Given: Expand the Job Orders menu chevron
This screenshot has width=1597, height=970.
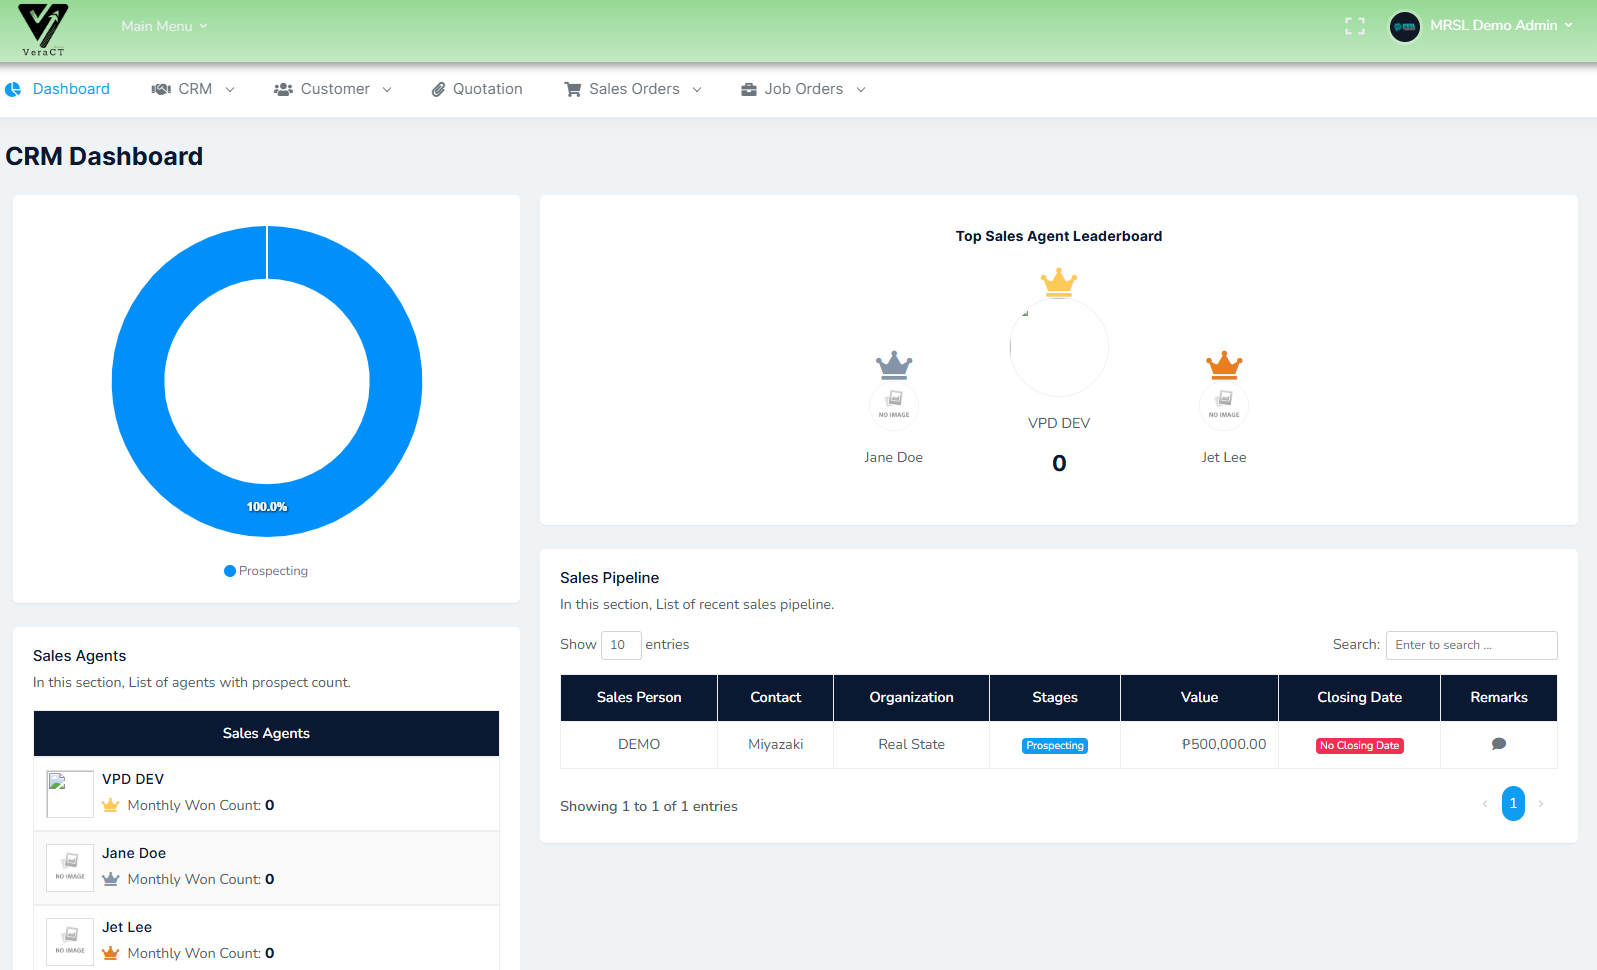Looking at the screenshot, I should point(861,89).
